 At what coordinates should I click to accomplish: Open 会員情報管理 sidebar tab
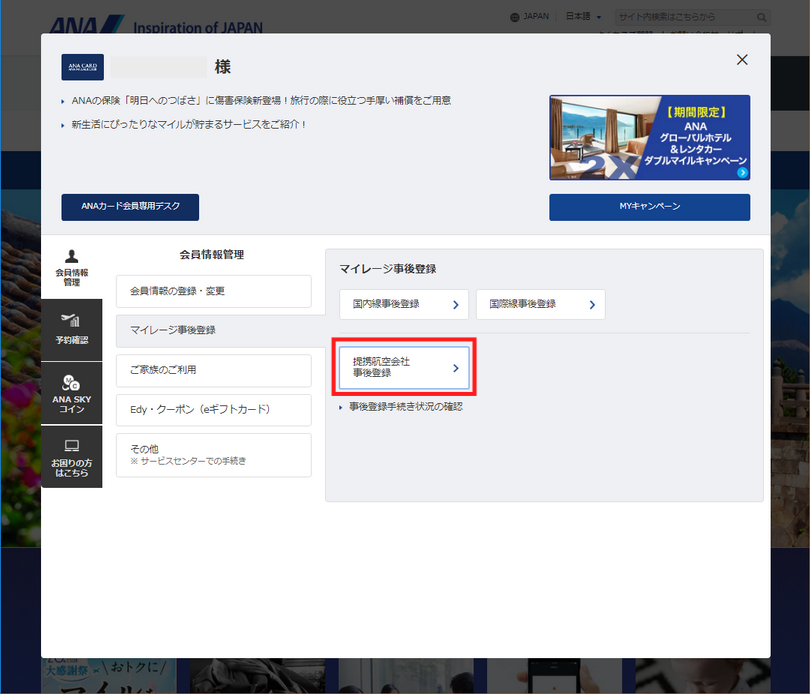pyautogui.click(x=72, y=268)
